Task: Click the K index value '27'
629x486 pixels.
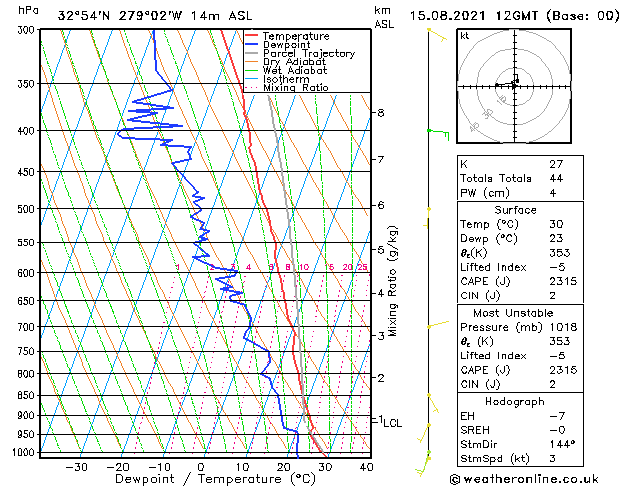Action: point(557,164)
